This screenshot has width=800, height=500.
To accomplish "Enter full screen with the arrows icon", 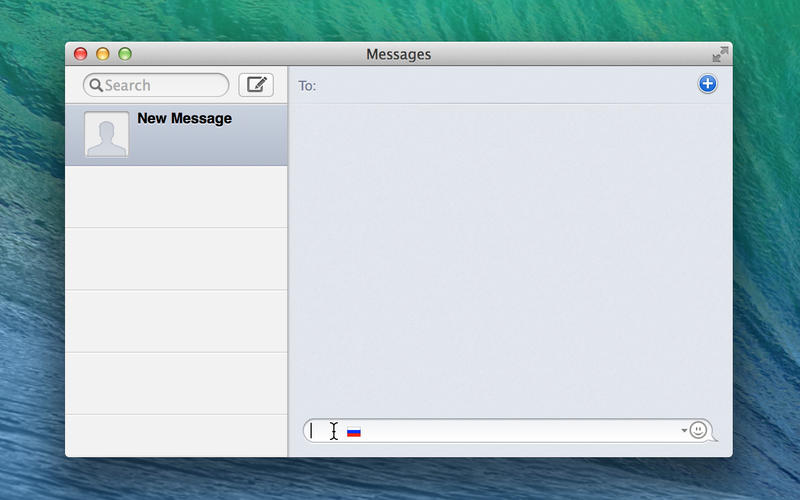I will coord(720,54).
